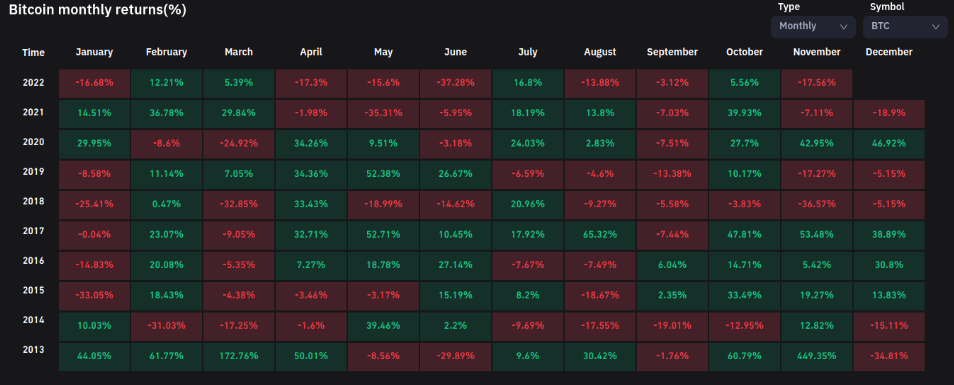
Task: Click the chevron arrow in Monthly dropdown
Action: click(x=843, y=27)
